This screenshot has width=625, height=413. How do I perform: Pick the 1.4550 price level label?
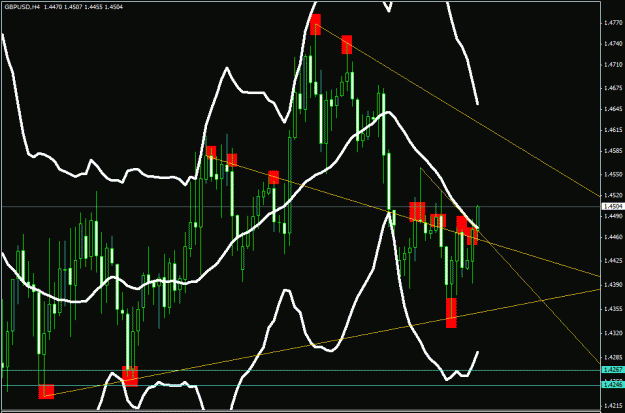point(612,174)
